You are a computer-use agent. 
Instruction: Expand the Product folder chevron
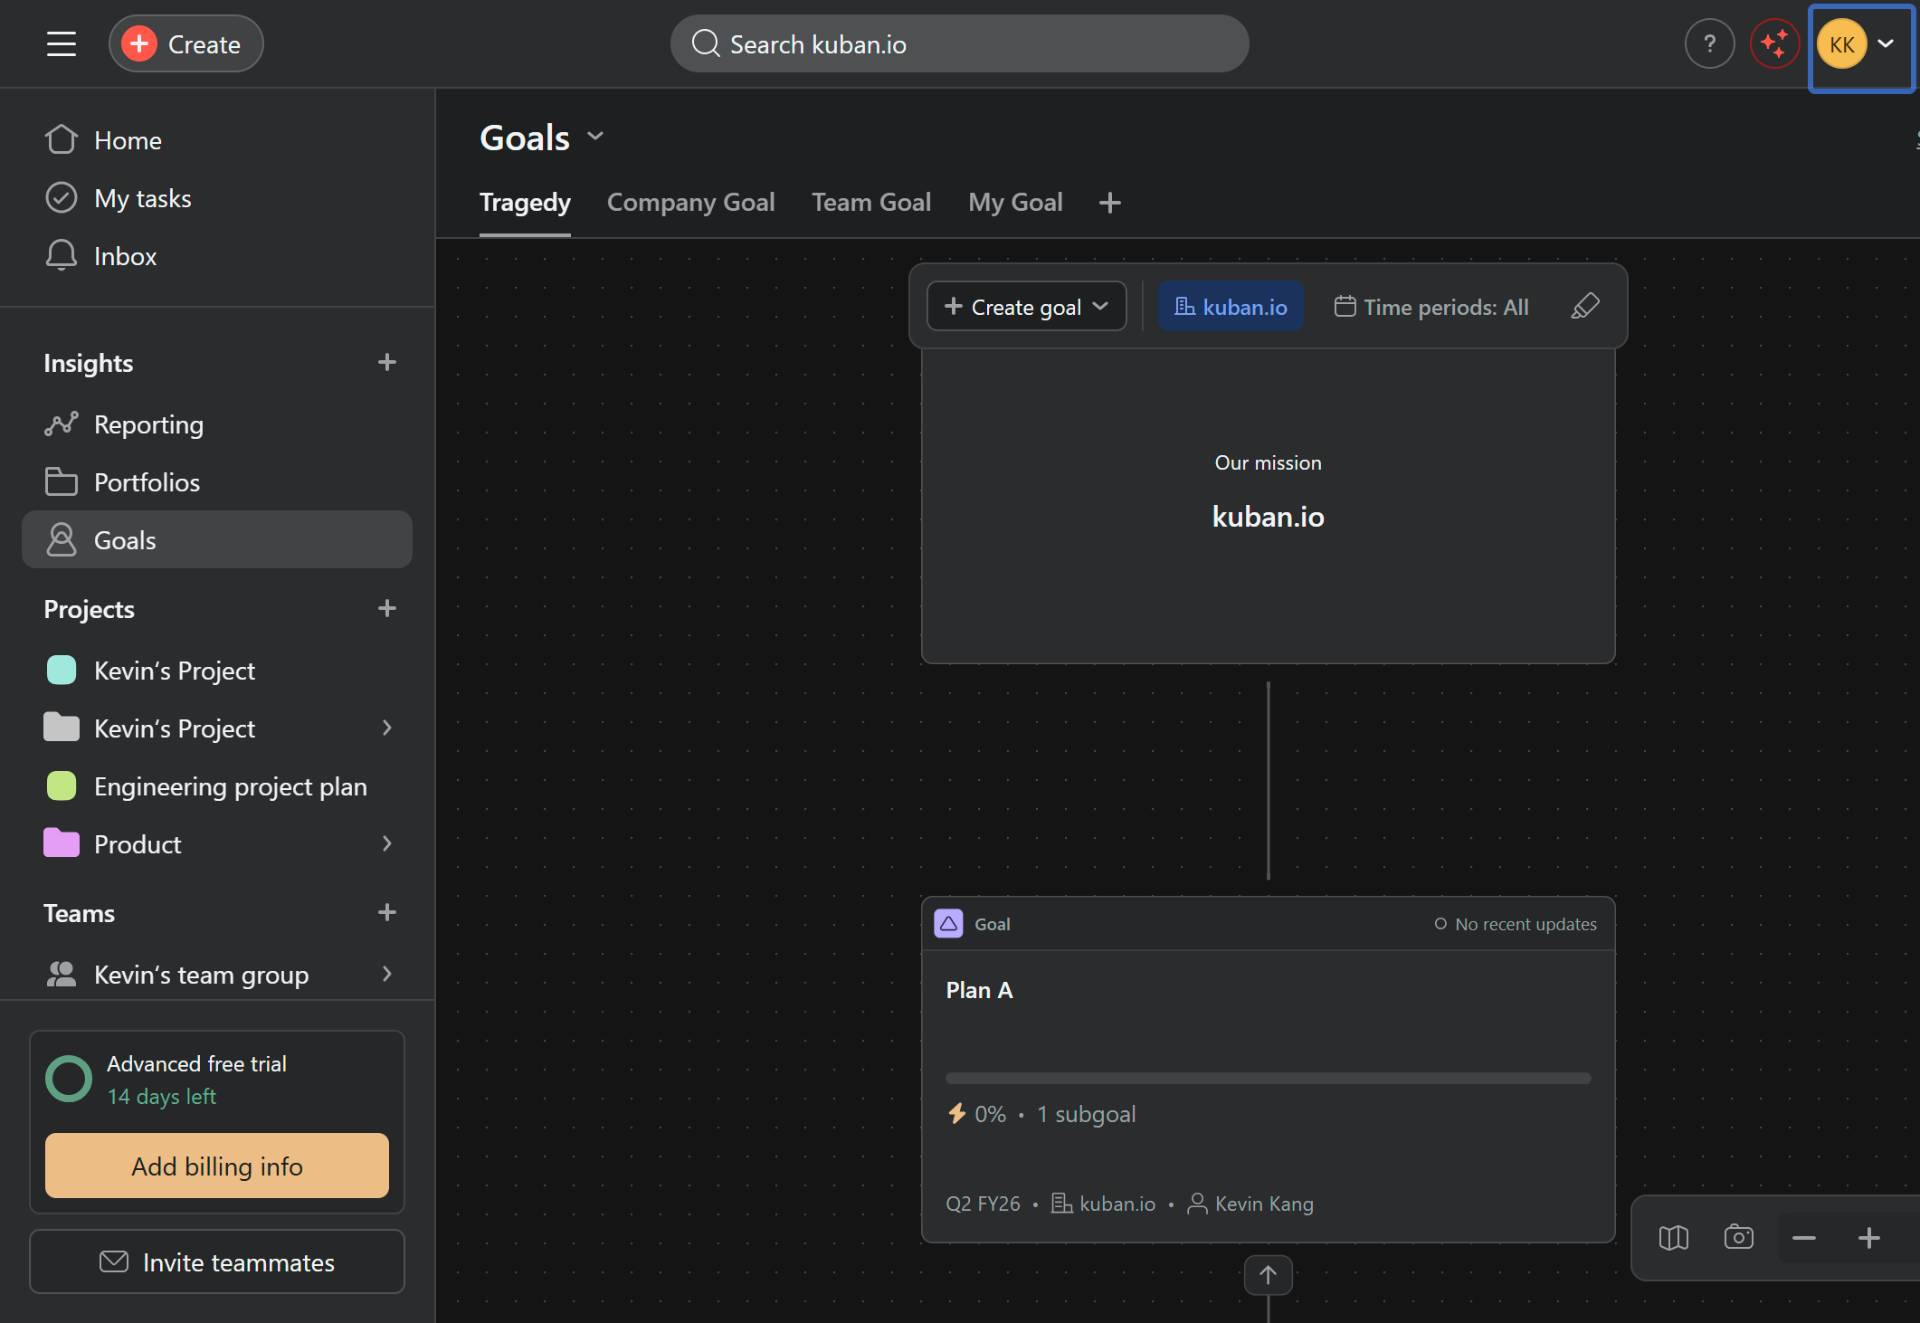[x=387, y=844]
